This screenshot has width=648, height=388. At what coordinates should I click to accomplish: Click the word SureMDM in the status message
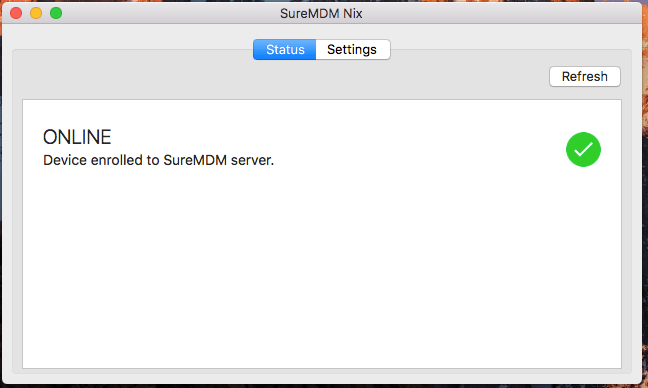tap(195, 160)
